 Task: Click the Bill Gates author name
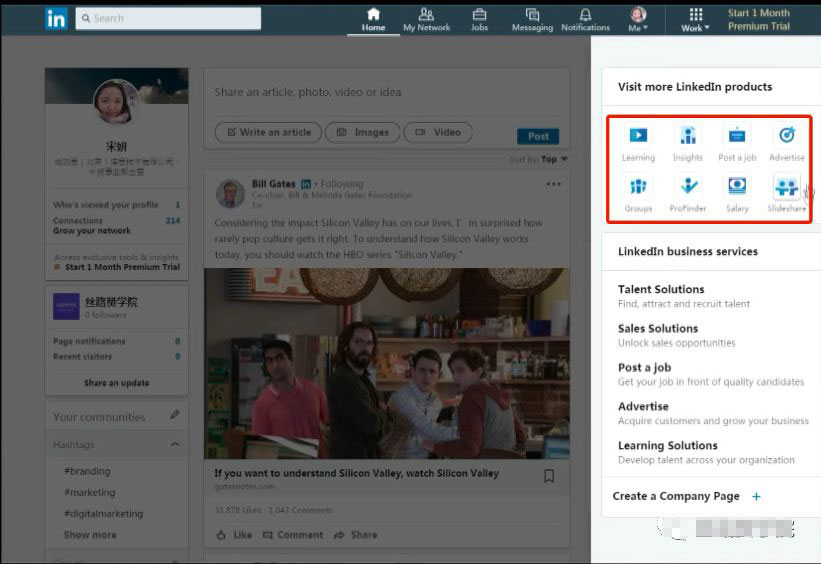[x=273, y=184]
